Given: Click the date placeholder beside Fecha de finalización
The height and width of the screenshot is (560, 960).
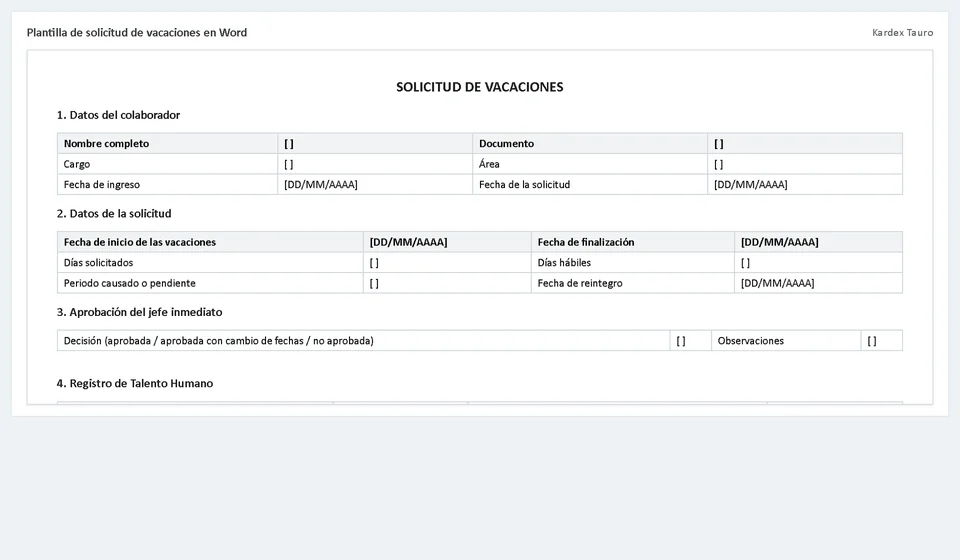Looking at the screenshot, I should coord(818,242).
